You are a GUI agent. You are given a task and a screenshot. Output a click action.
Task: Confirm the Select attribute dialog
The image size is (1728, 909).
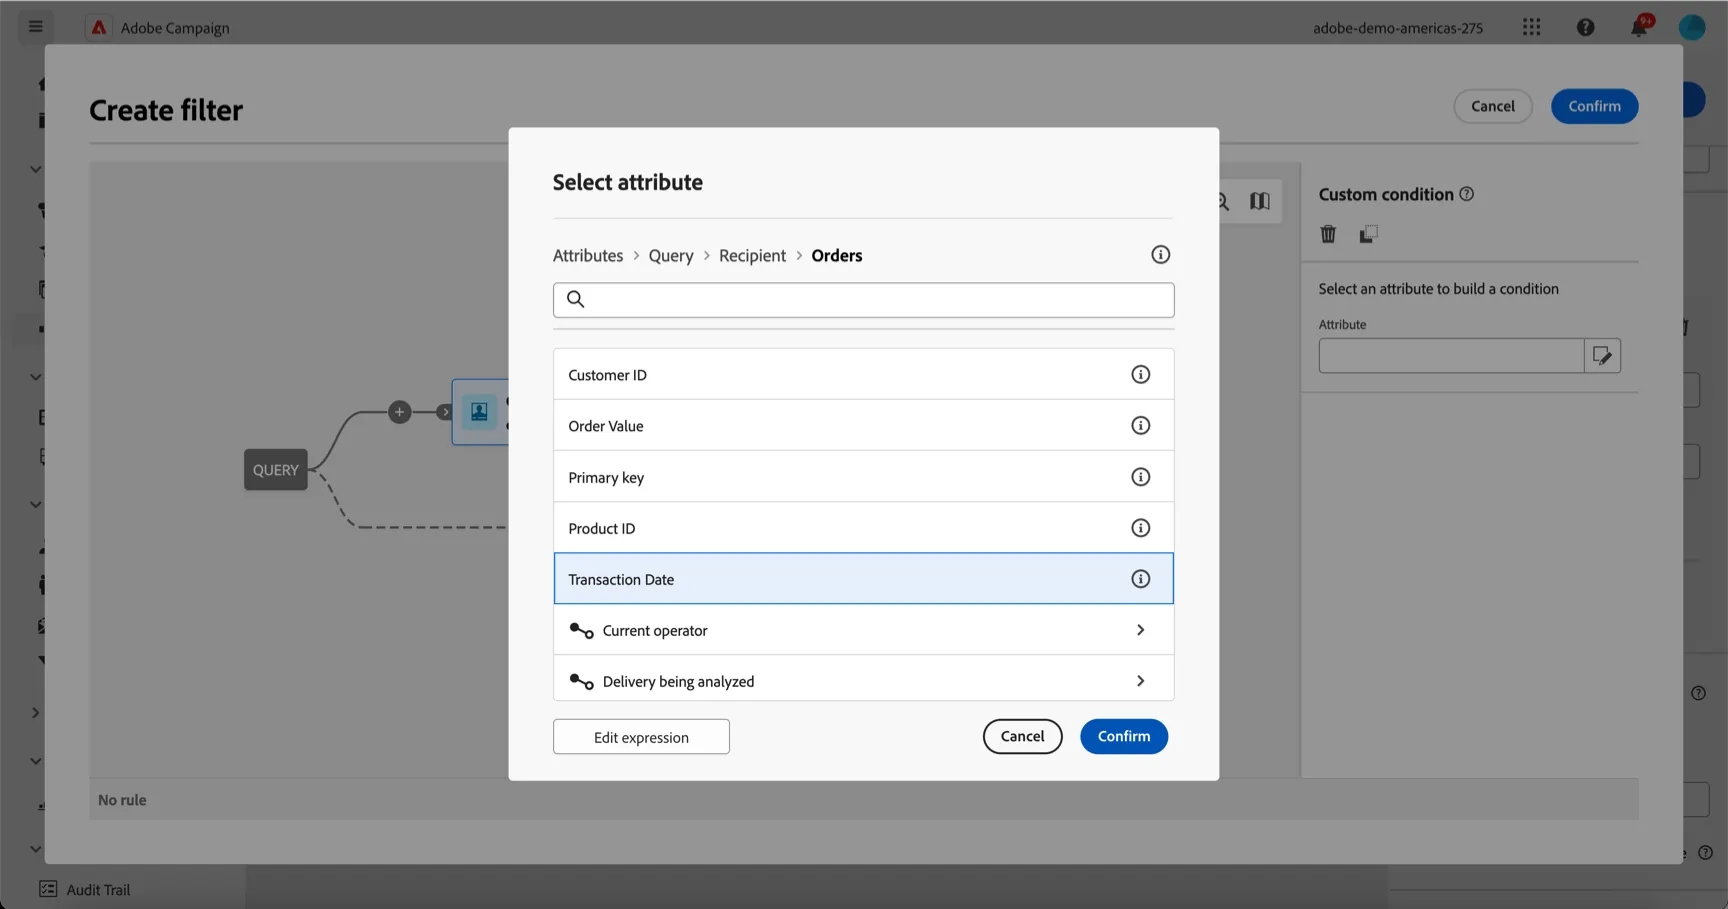point(1124,736)
